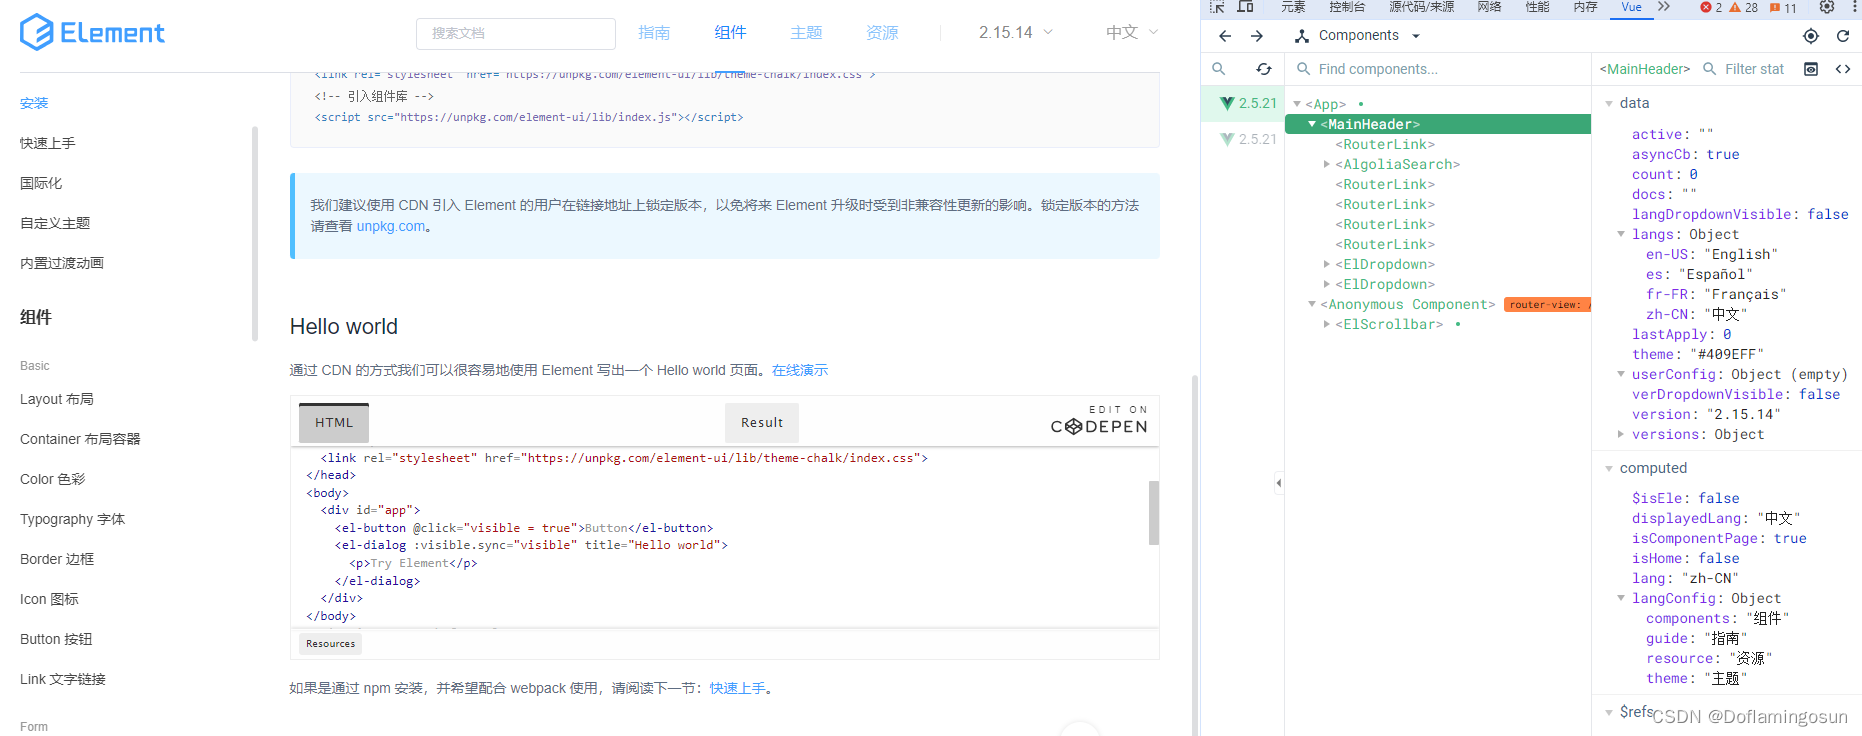Viewport: 1862px width, 736px height.
Task: Collapse the userConfig object
Action: click(x=1621, y=374)
